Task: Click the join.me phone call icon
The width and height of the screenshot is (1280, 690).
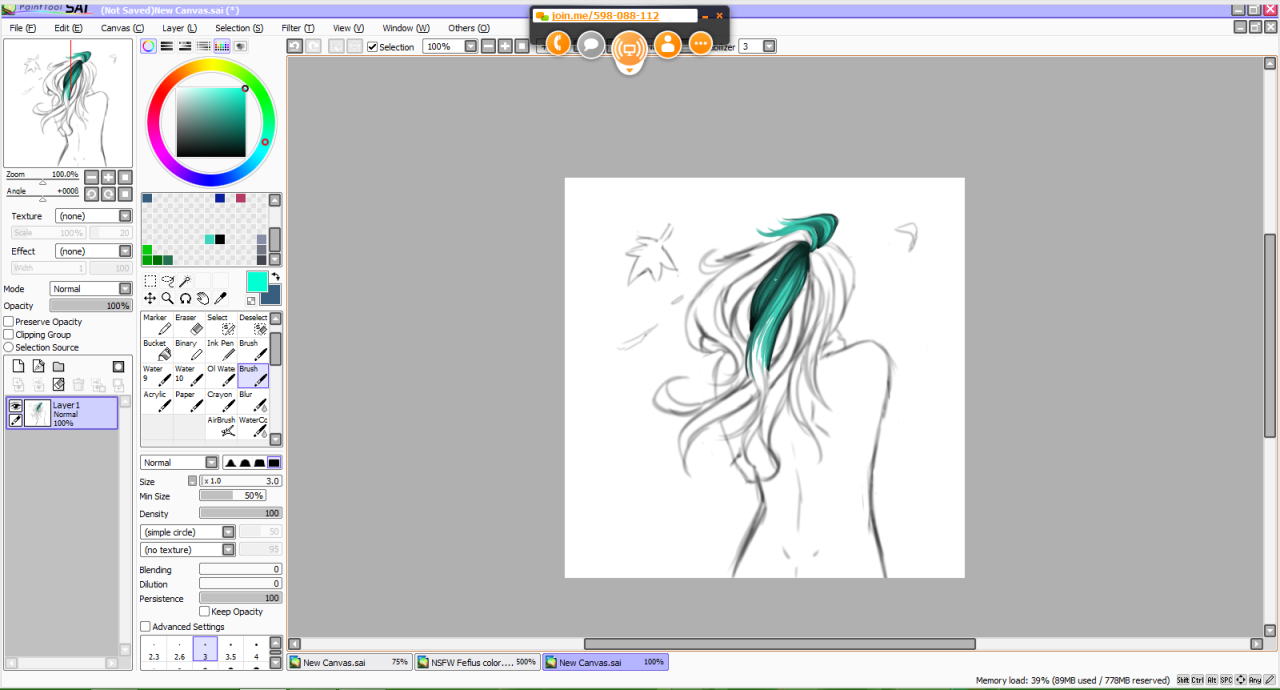Action: [x=558, y=43]
